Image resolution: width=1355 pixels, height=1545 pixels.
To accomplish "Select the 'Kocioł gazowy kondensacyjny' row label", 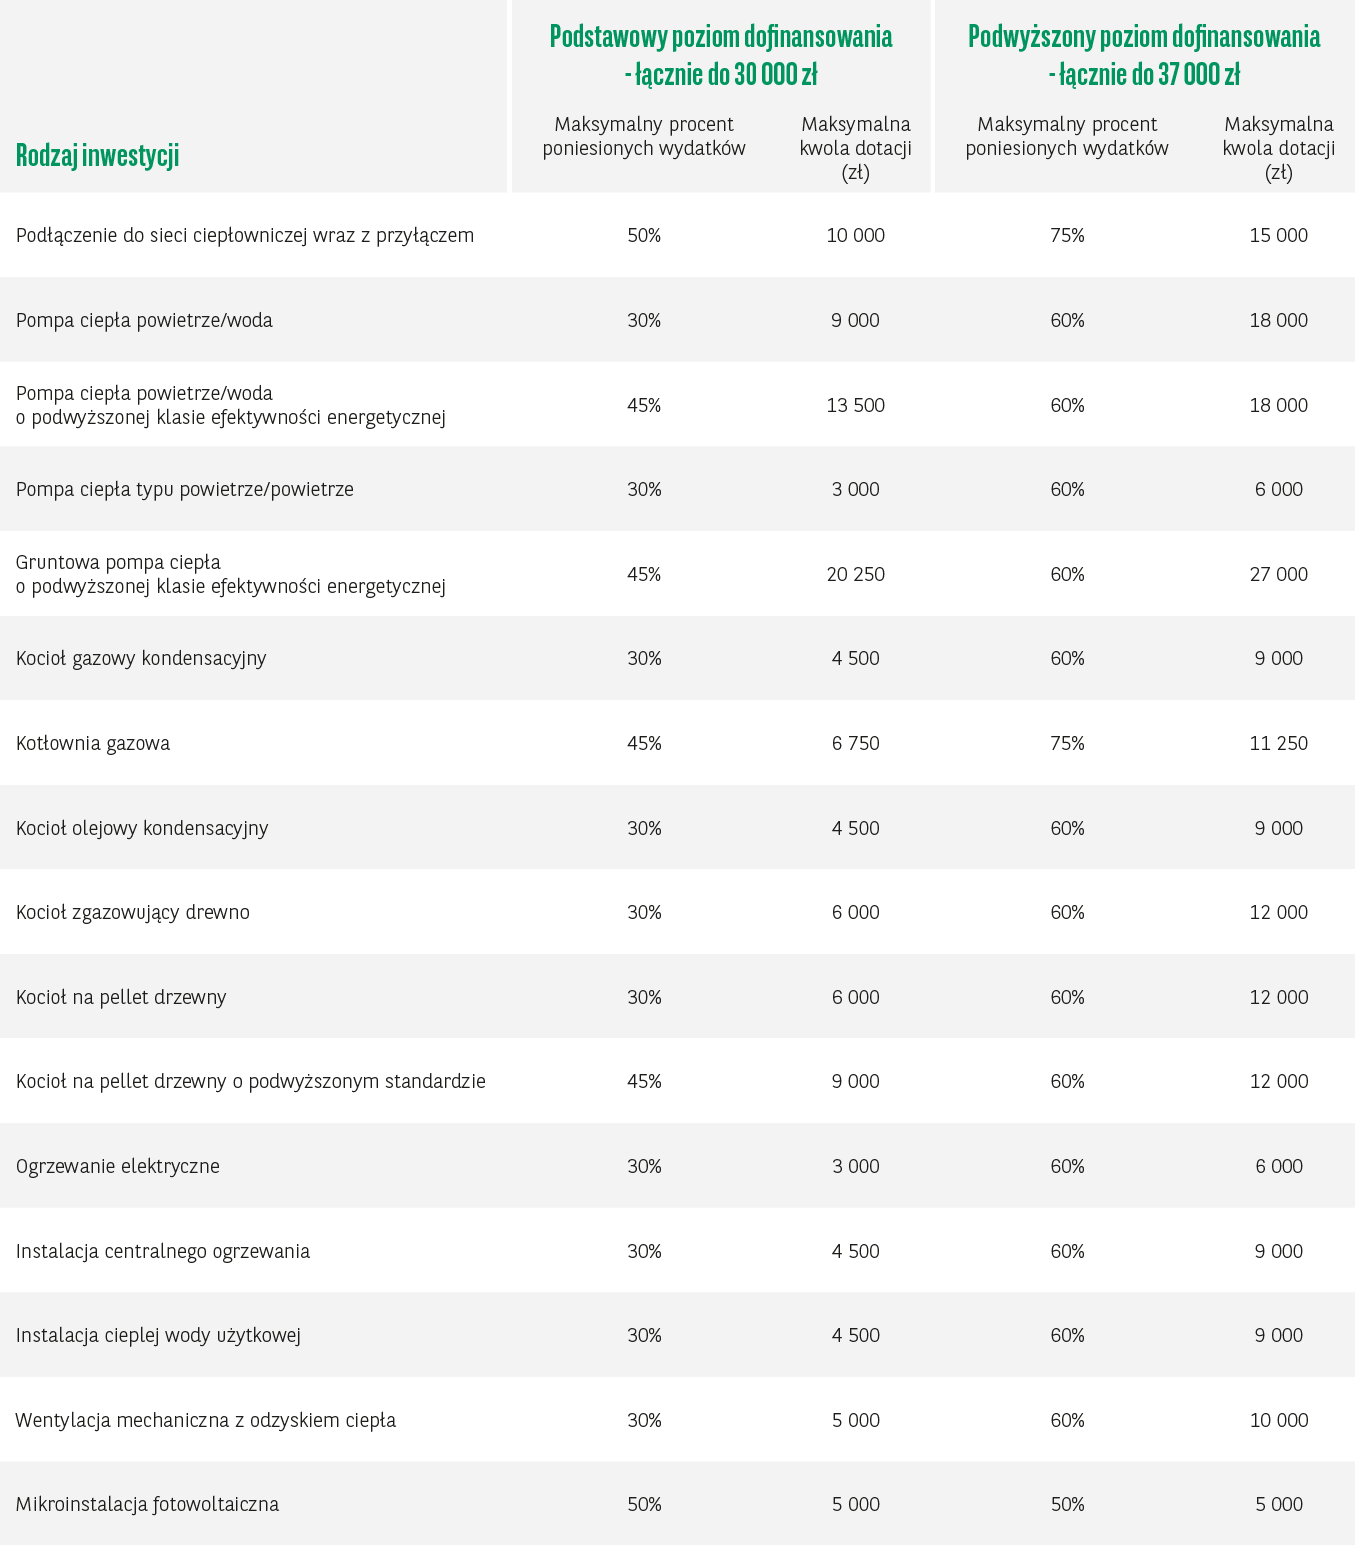I will (x=141, y=659).
